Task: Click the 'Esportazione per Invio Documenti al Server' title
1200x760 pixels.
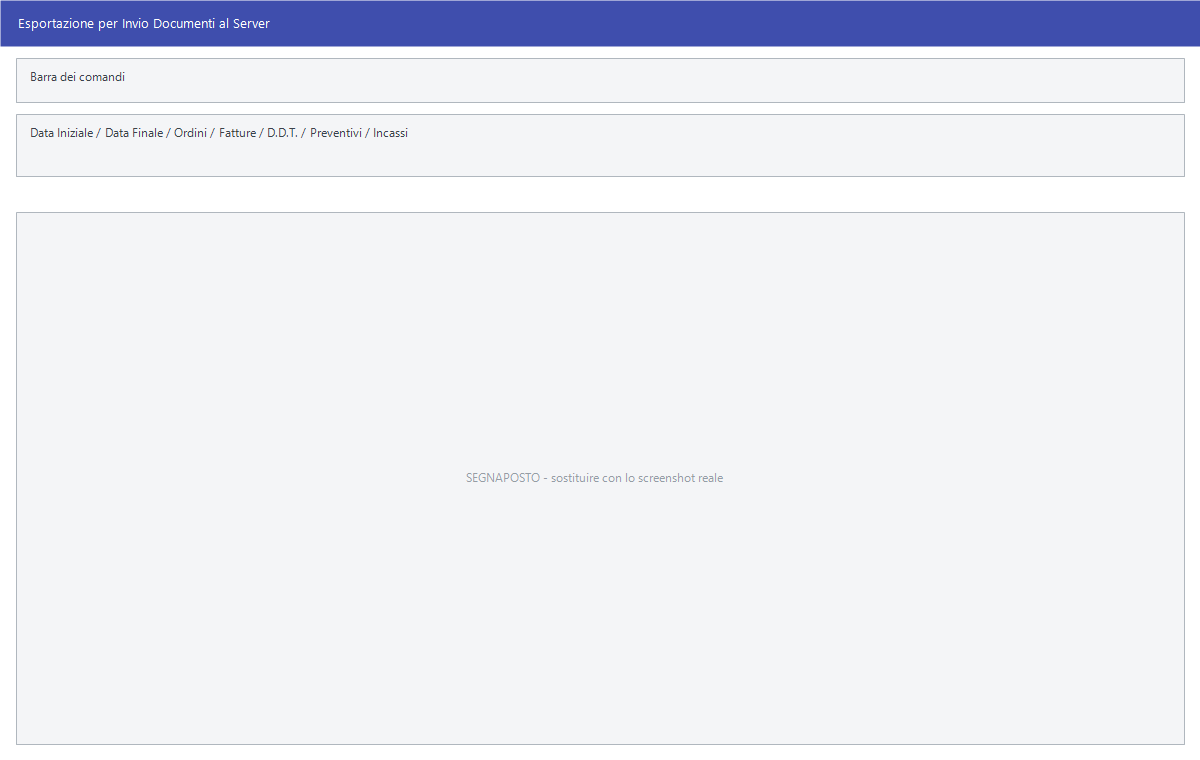Action: (144, 23)
